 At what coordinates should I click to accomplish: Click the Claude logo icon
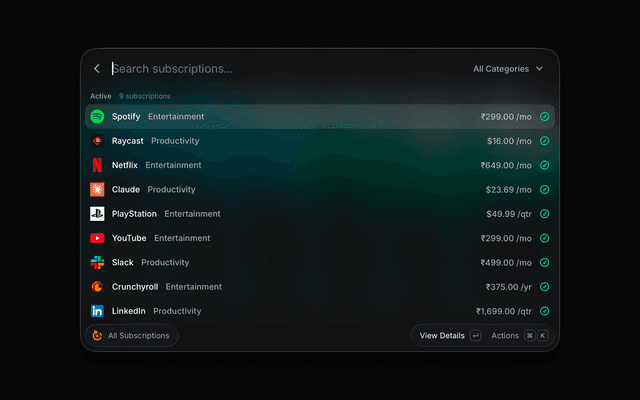[97, 189]
